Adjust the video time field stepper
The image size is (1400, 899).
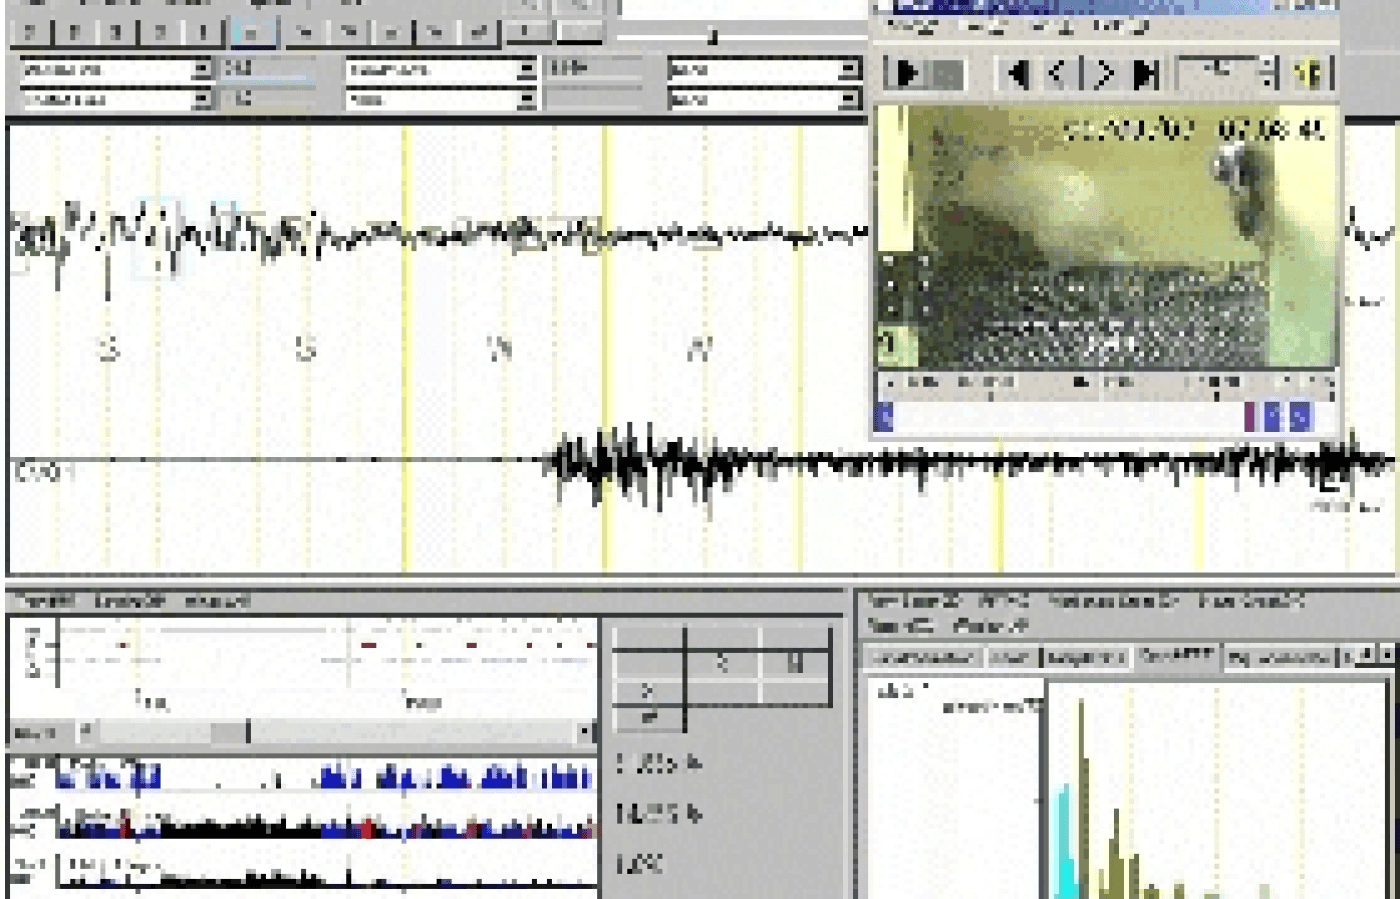pos(1270,74)
